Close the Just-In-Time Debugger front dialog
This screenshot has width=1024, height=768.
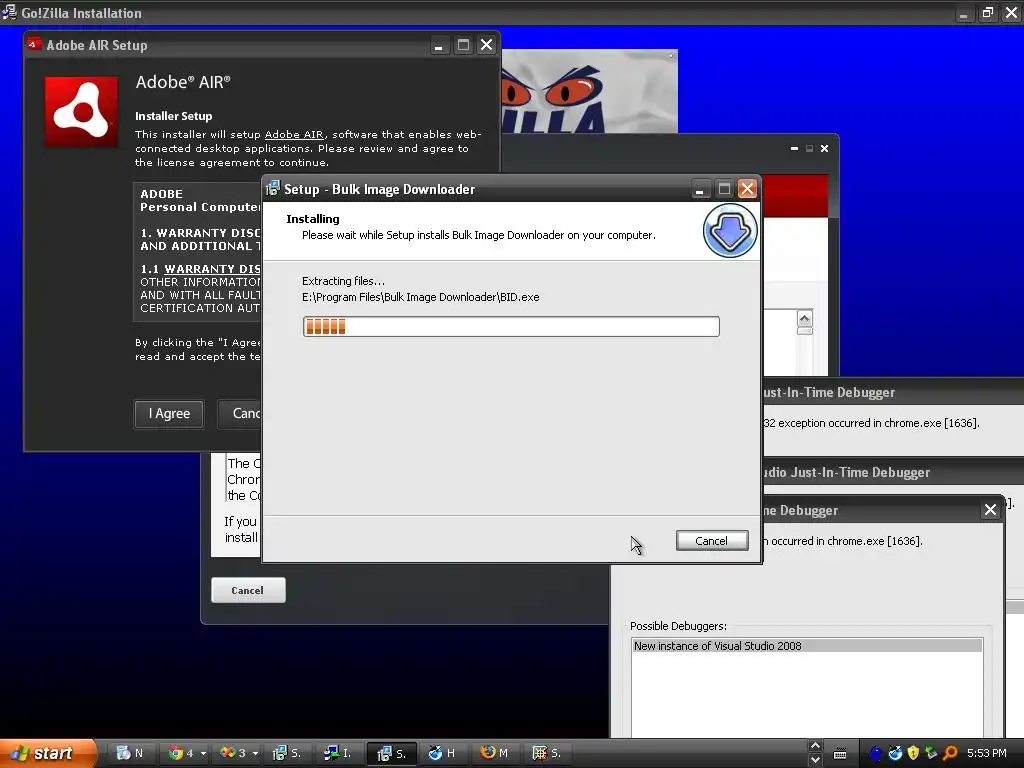(x=990, y=509)
